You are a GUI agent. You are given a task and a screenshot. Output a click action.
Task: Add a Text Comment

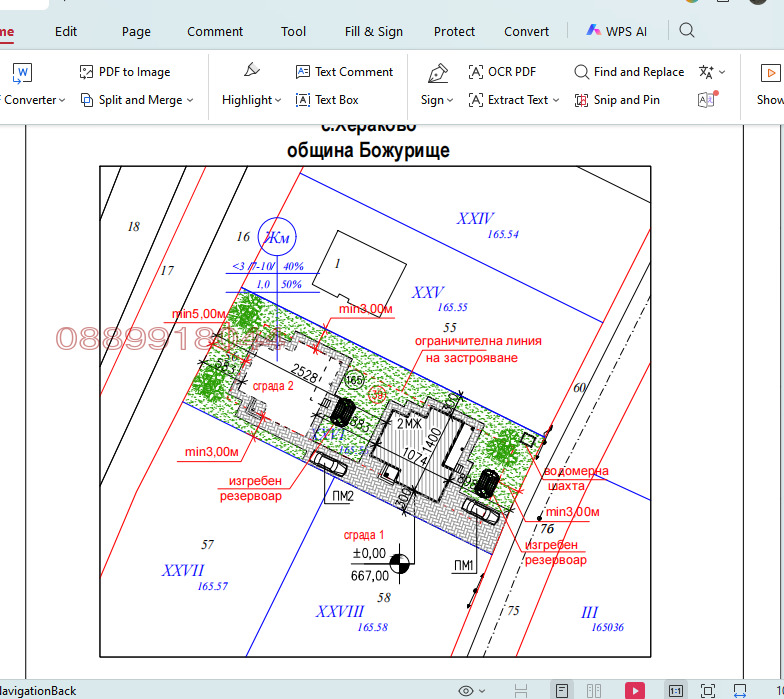tap(344, 72)
